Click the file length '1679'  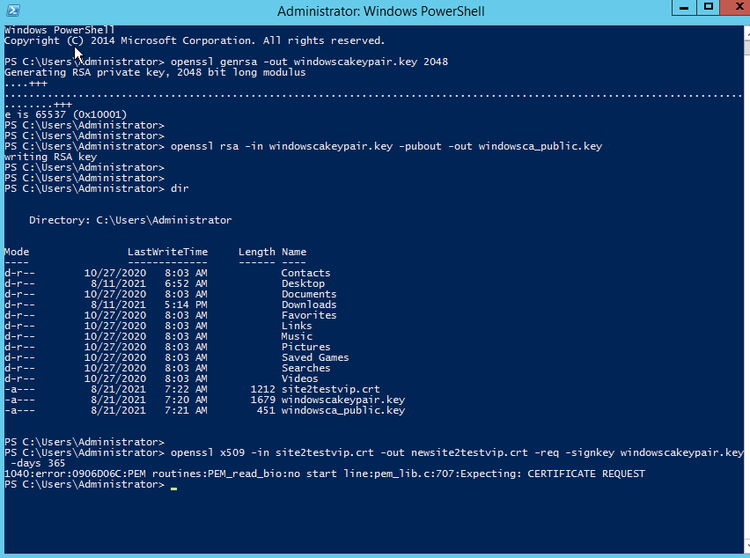tap(263, 400)
